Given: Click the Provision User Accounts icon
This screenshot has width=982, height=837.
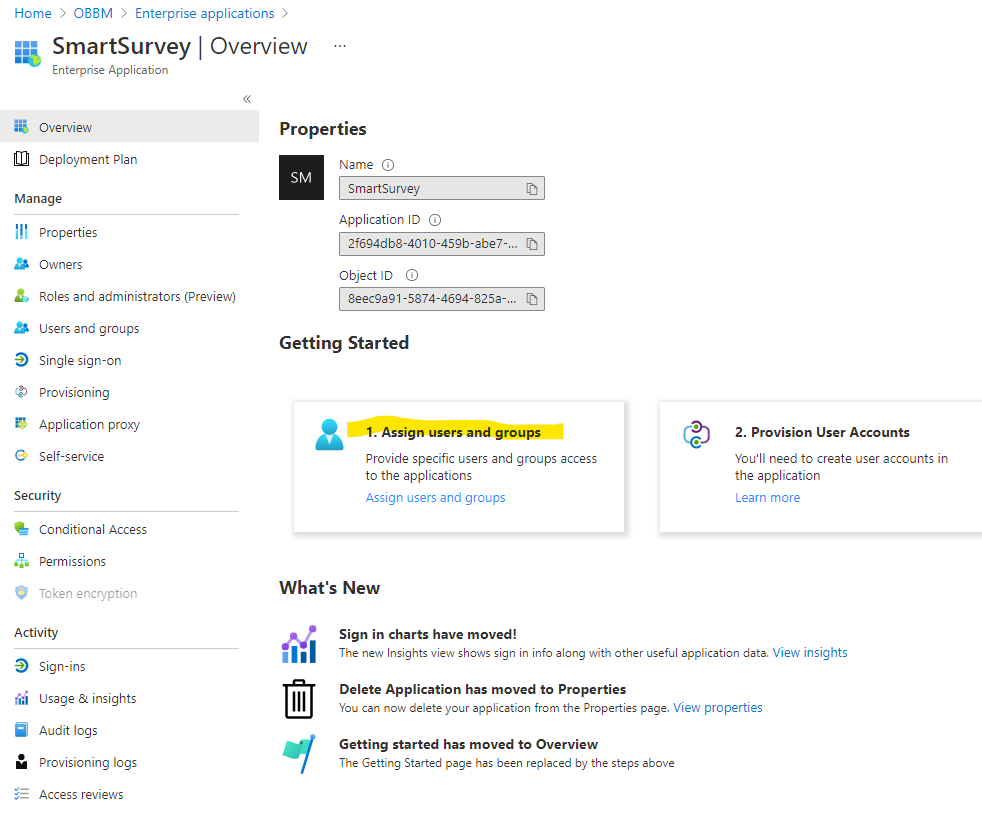Looking at the screenshot, I should [x=696, y=434].
